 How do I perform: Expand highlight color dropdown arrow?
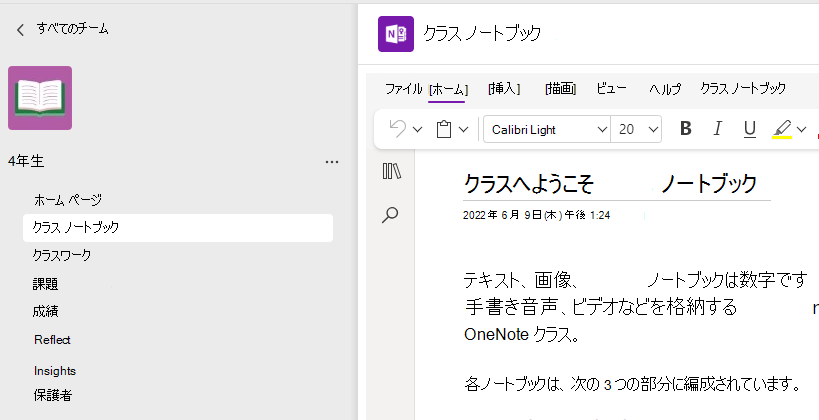(801, 130)
